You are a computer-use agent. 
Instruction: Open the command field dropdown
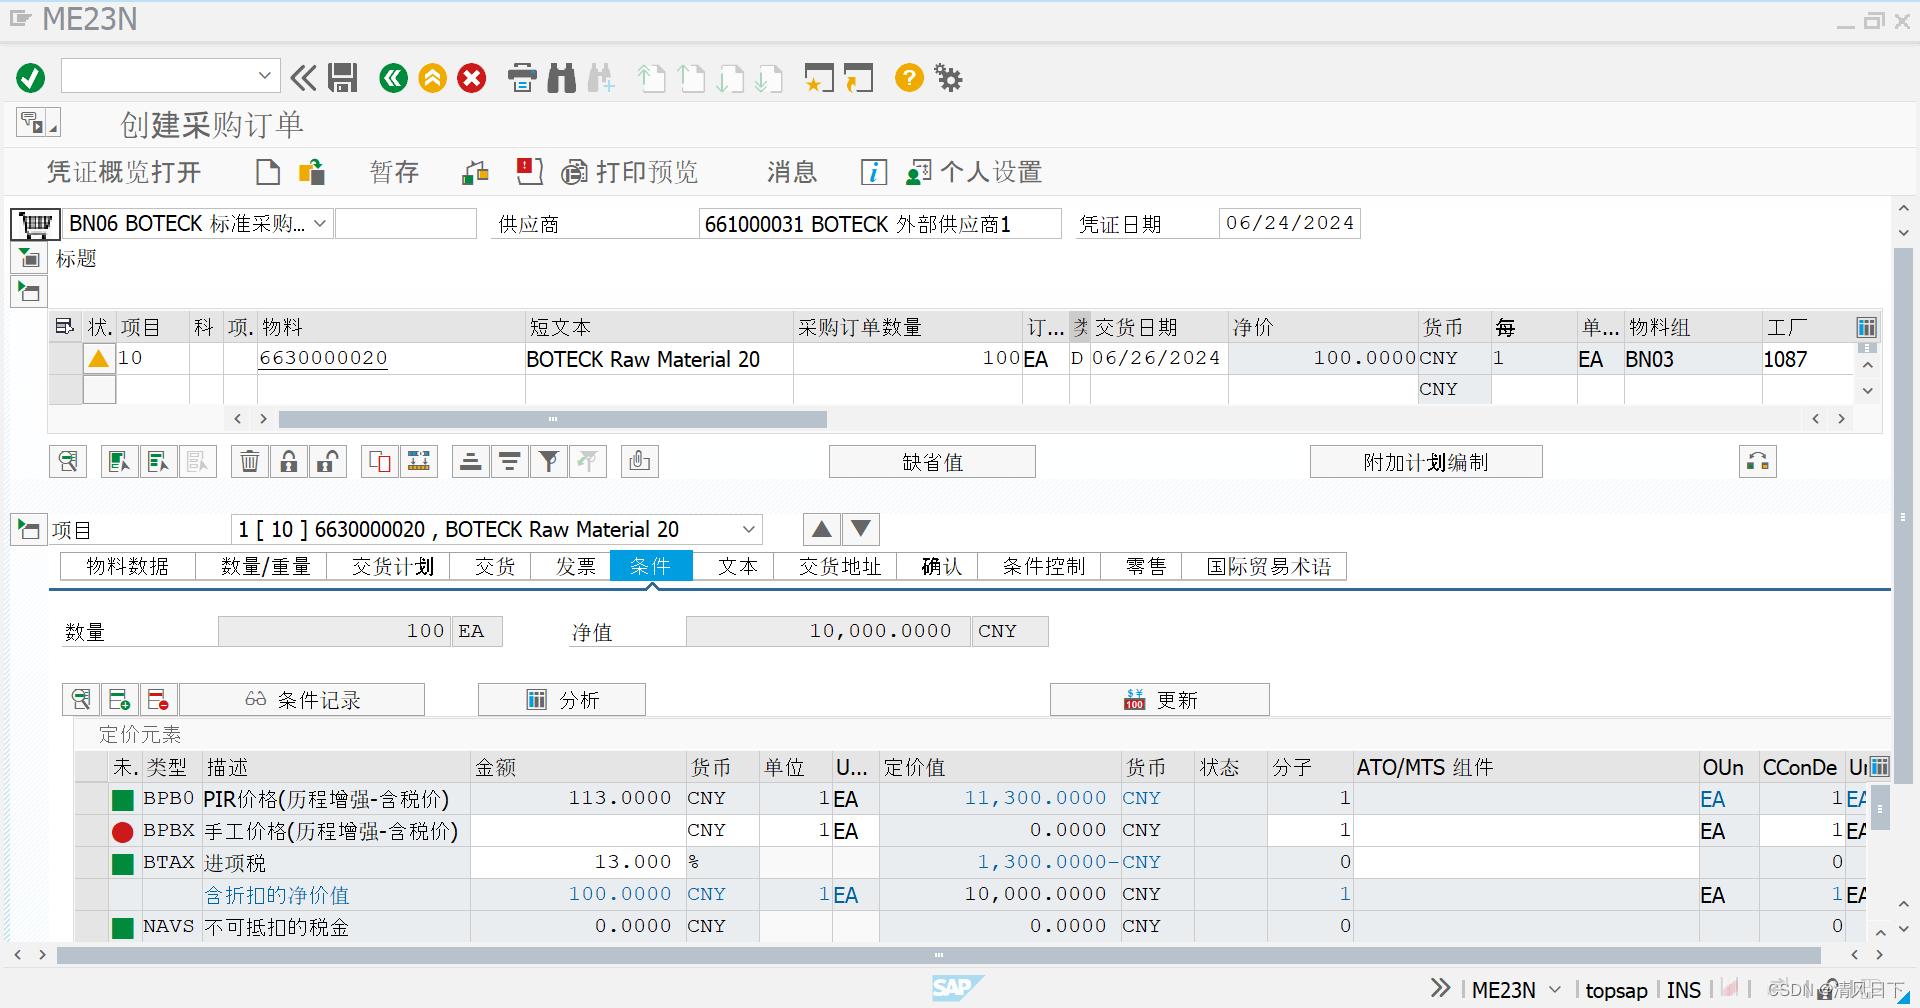[264, 76]
